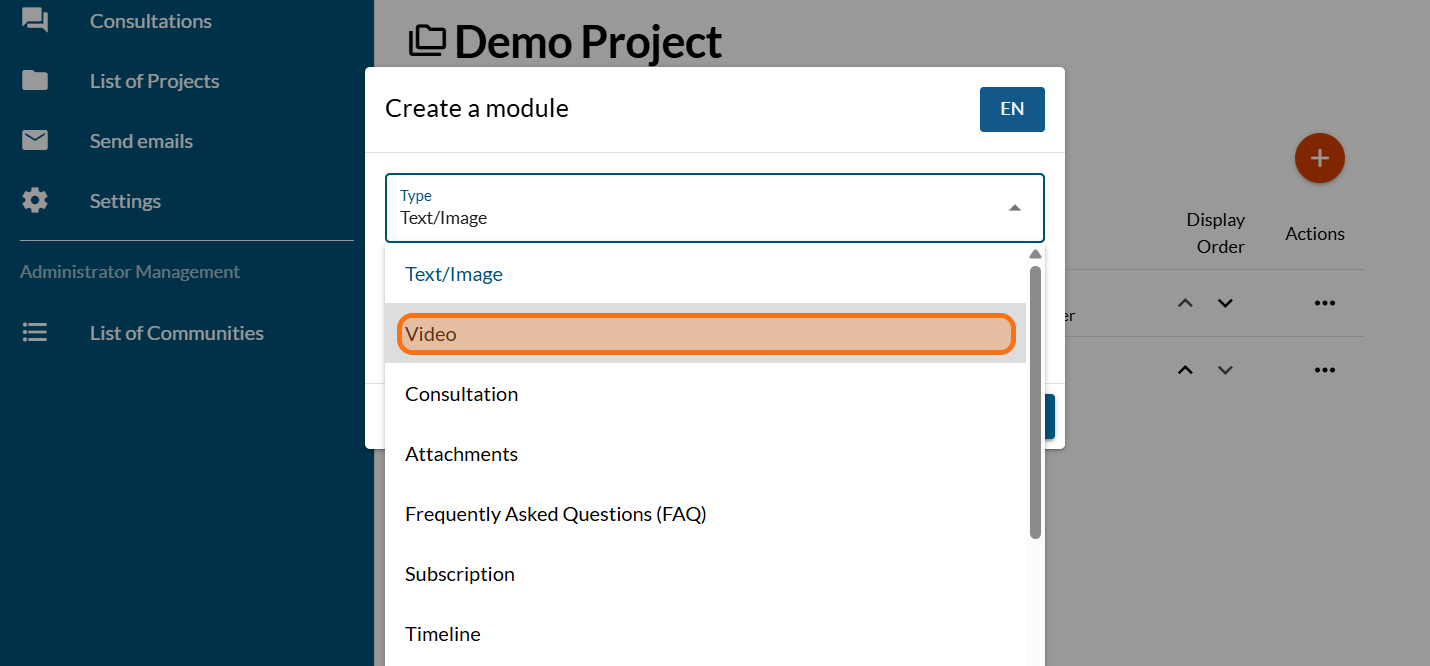Collapse the Type dropdown using its arrow
Screen dimensions: 1430x666
[x=1014, y=208]
